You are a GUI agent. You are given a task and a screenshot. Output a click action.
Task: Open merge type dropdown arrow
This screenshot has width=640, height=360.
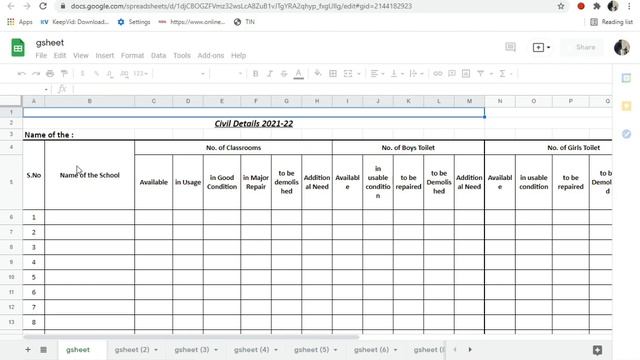click(359, 74)
